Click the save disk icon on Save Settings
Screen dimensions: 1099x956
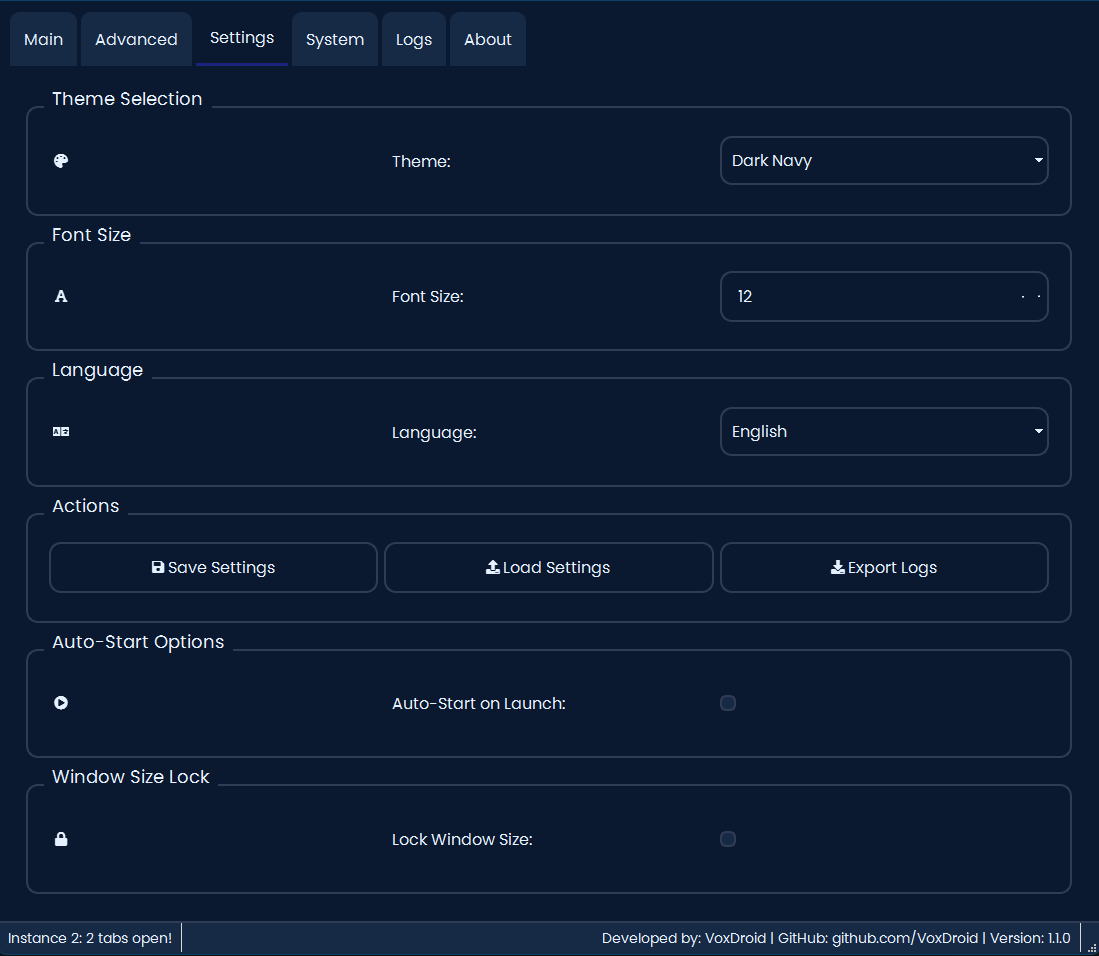(x=158, y=567)
